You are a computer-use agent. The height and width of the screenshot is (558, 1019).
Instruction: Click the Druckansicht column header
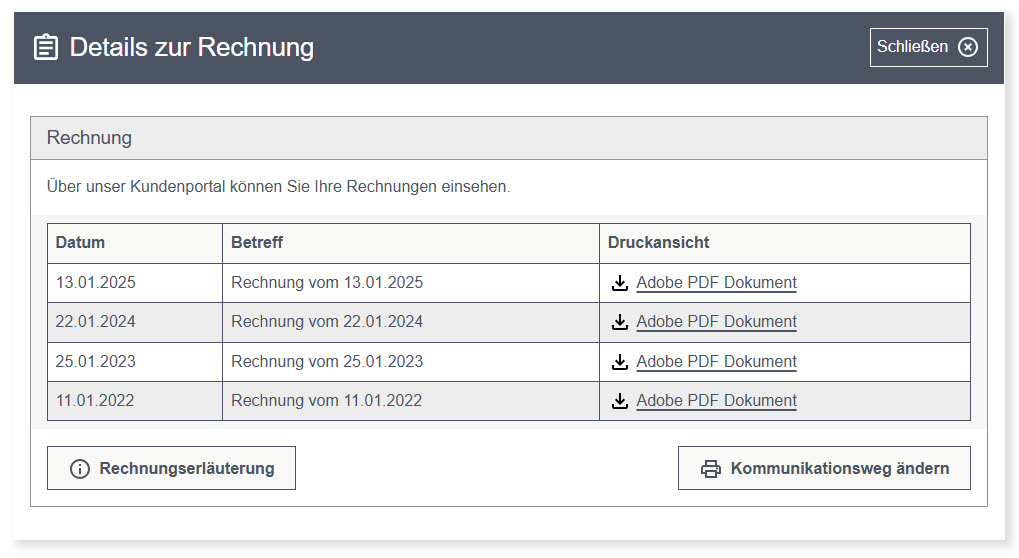point(658,243)
